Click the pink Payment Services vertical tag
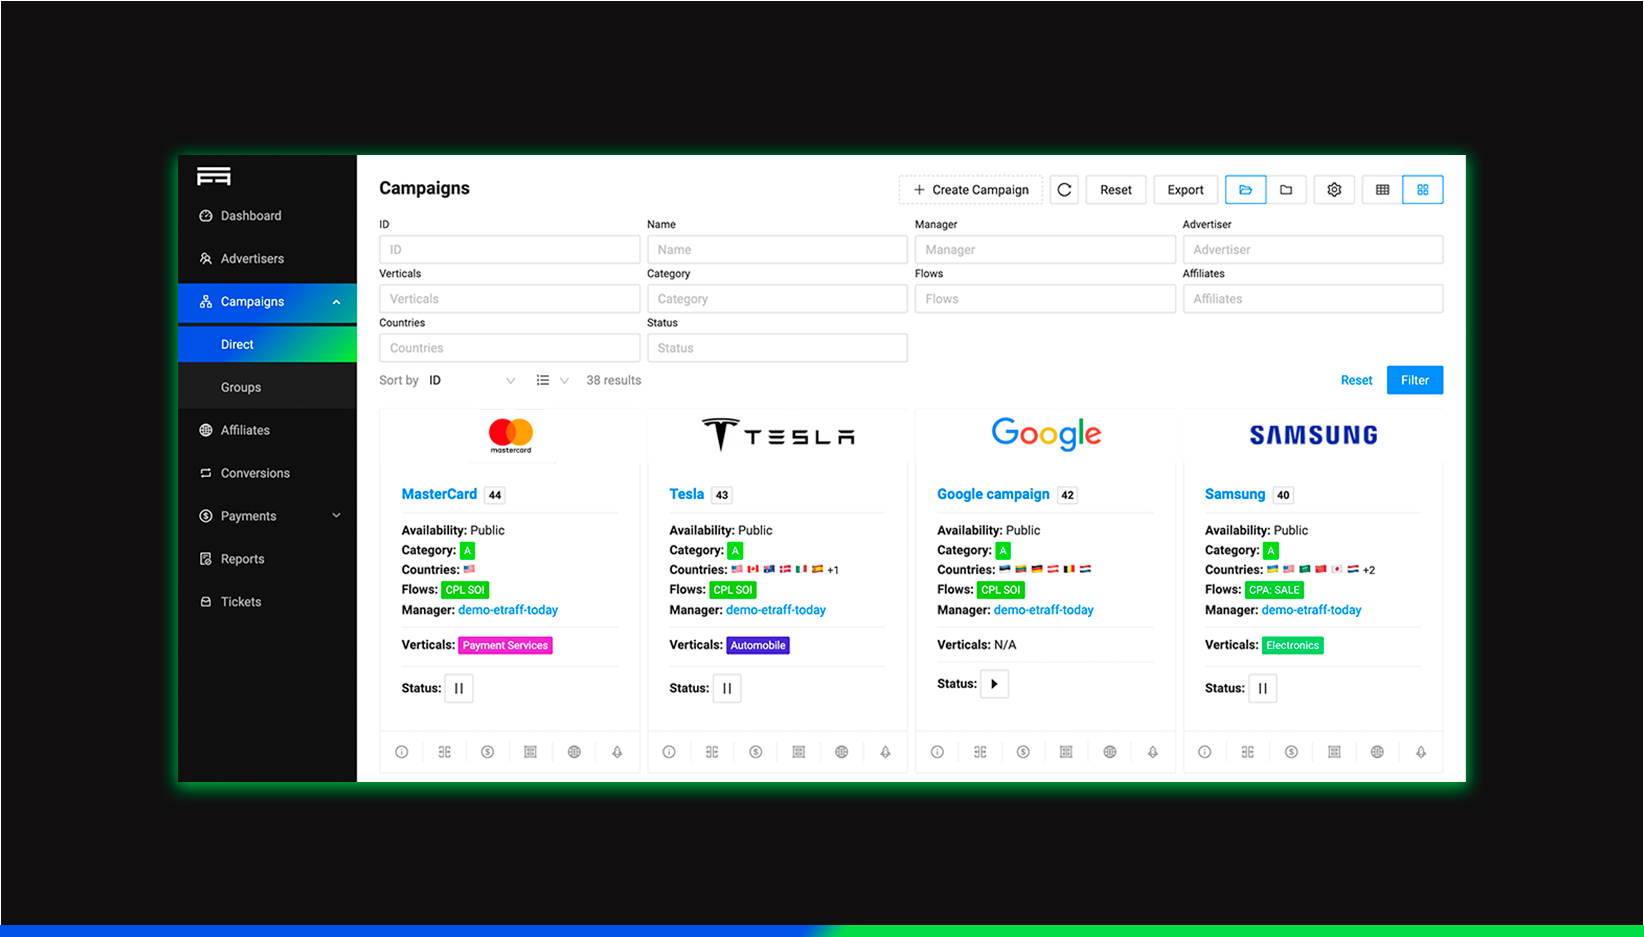Screen dimensions: 1644x937 505,645
